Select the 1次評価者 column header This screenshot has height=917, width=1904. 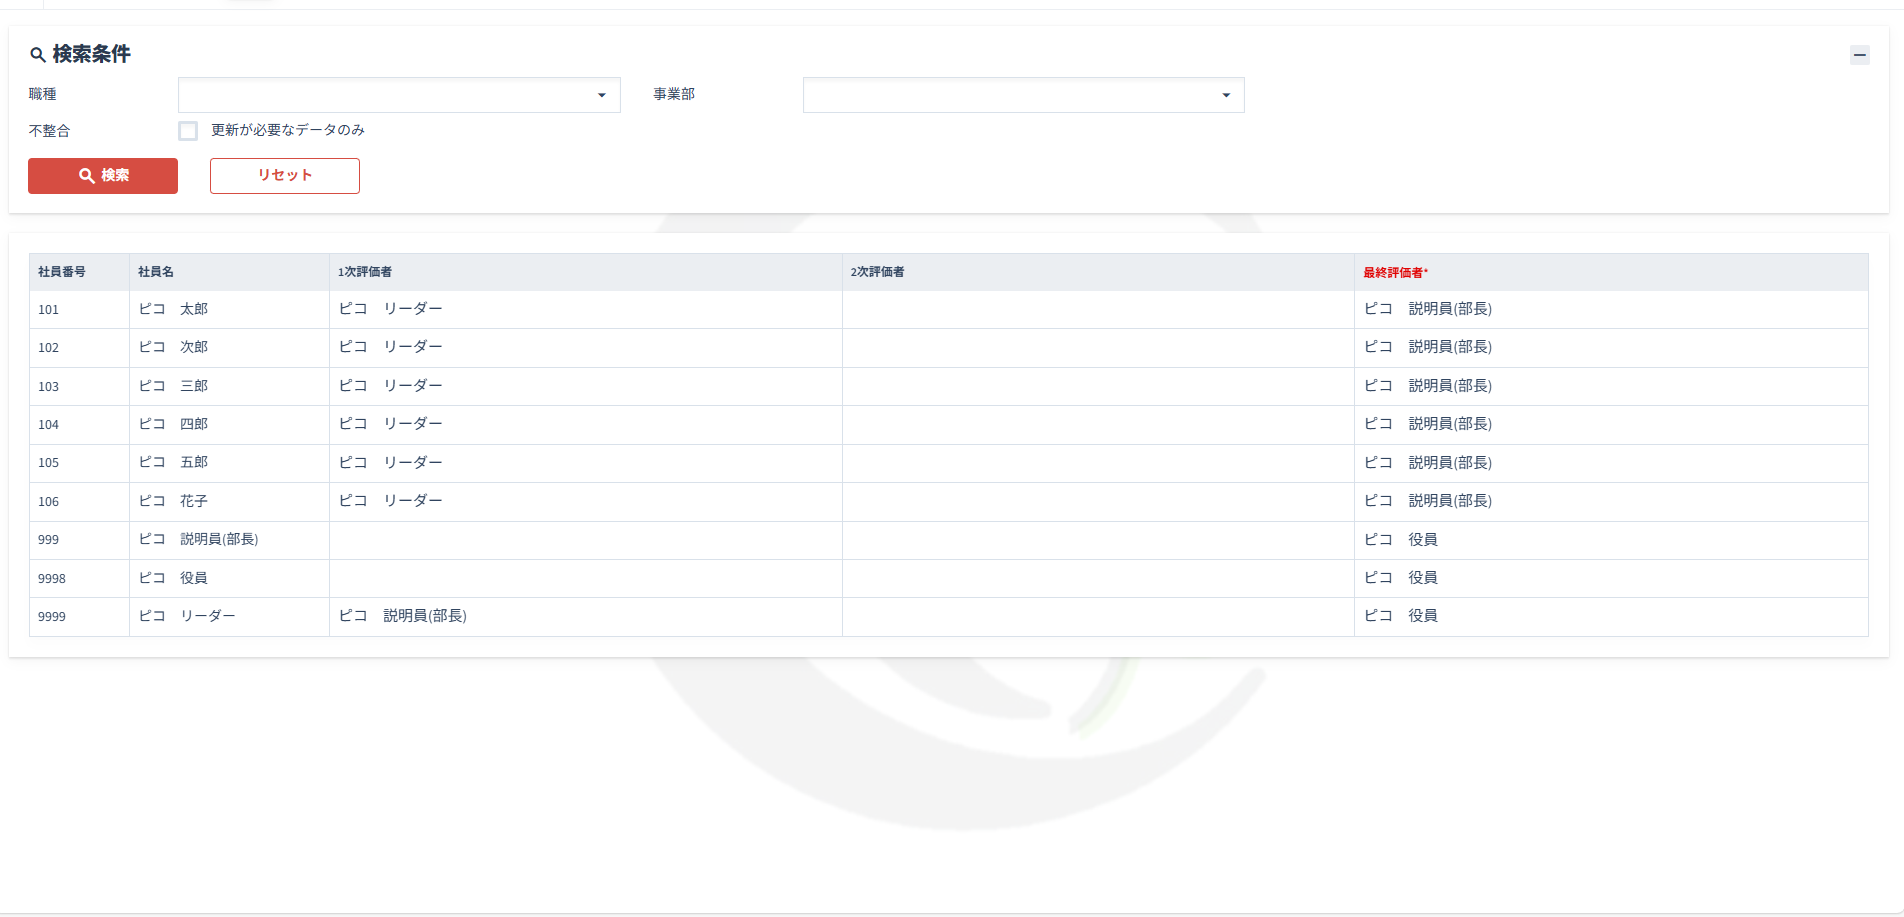point(365,272)
